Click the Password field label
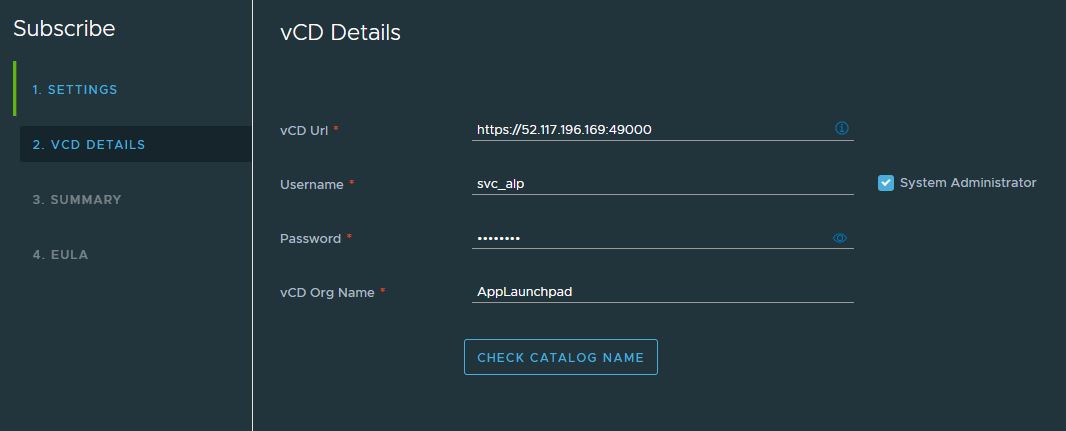This screenshot has height=431, width=1066. [311, 238]
